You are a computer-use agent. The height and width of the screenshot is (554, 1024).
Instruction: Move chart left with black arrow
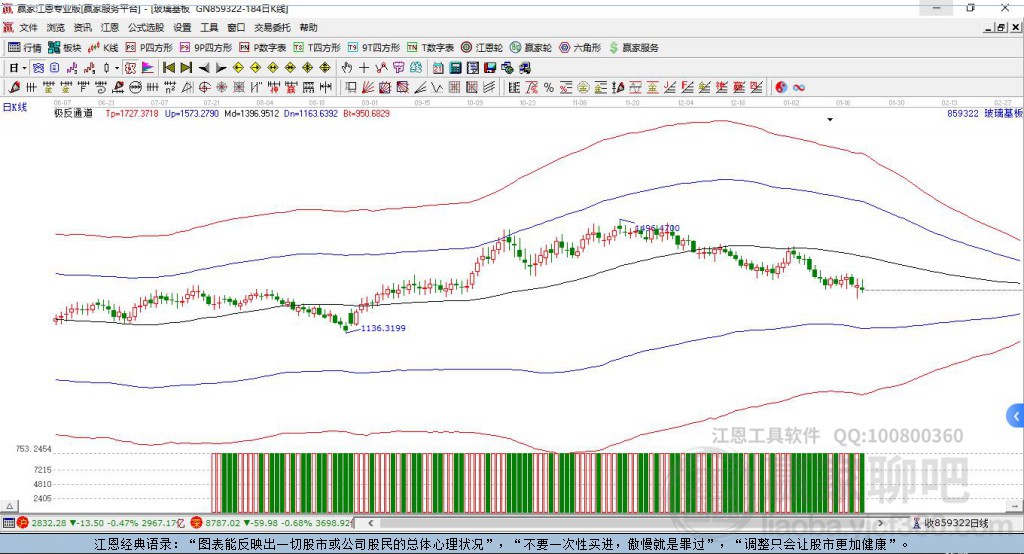(204, 68)
